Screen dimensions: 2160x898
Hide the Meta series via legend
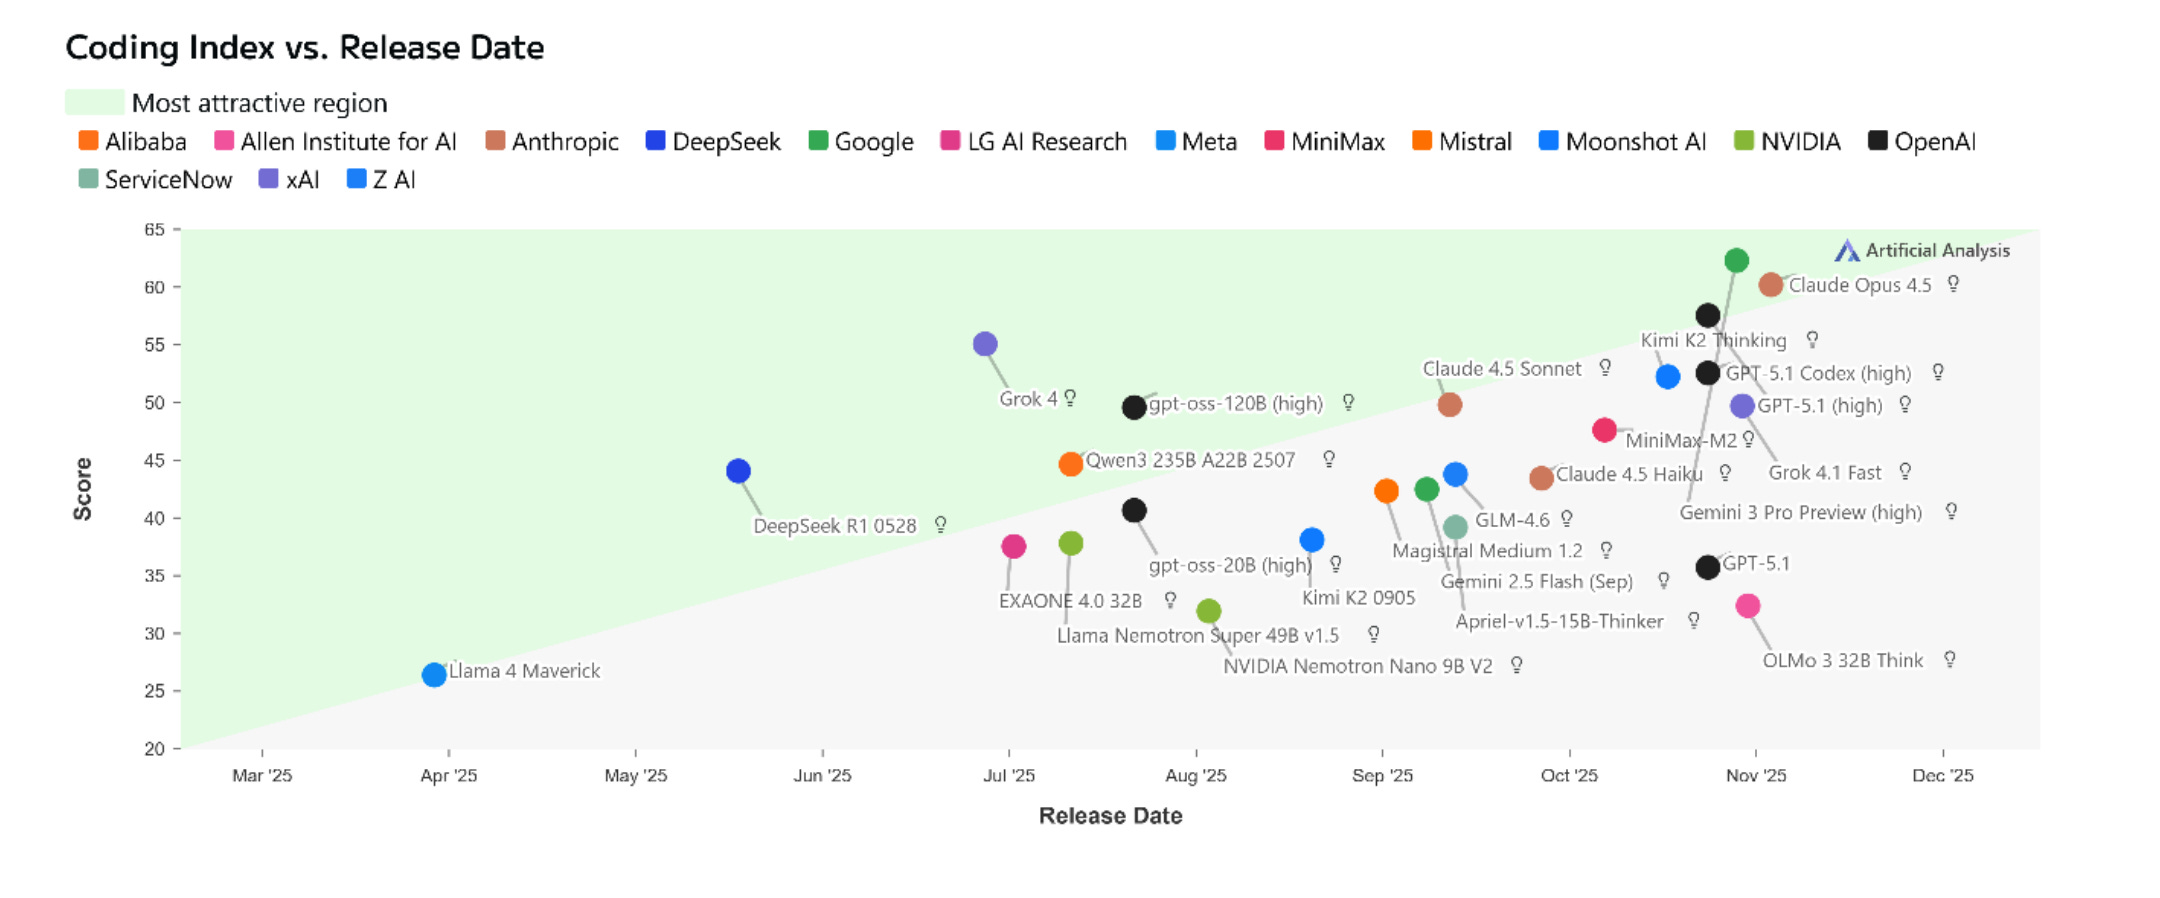click(1196, 142)
